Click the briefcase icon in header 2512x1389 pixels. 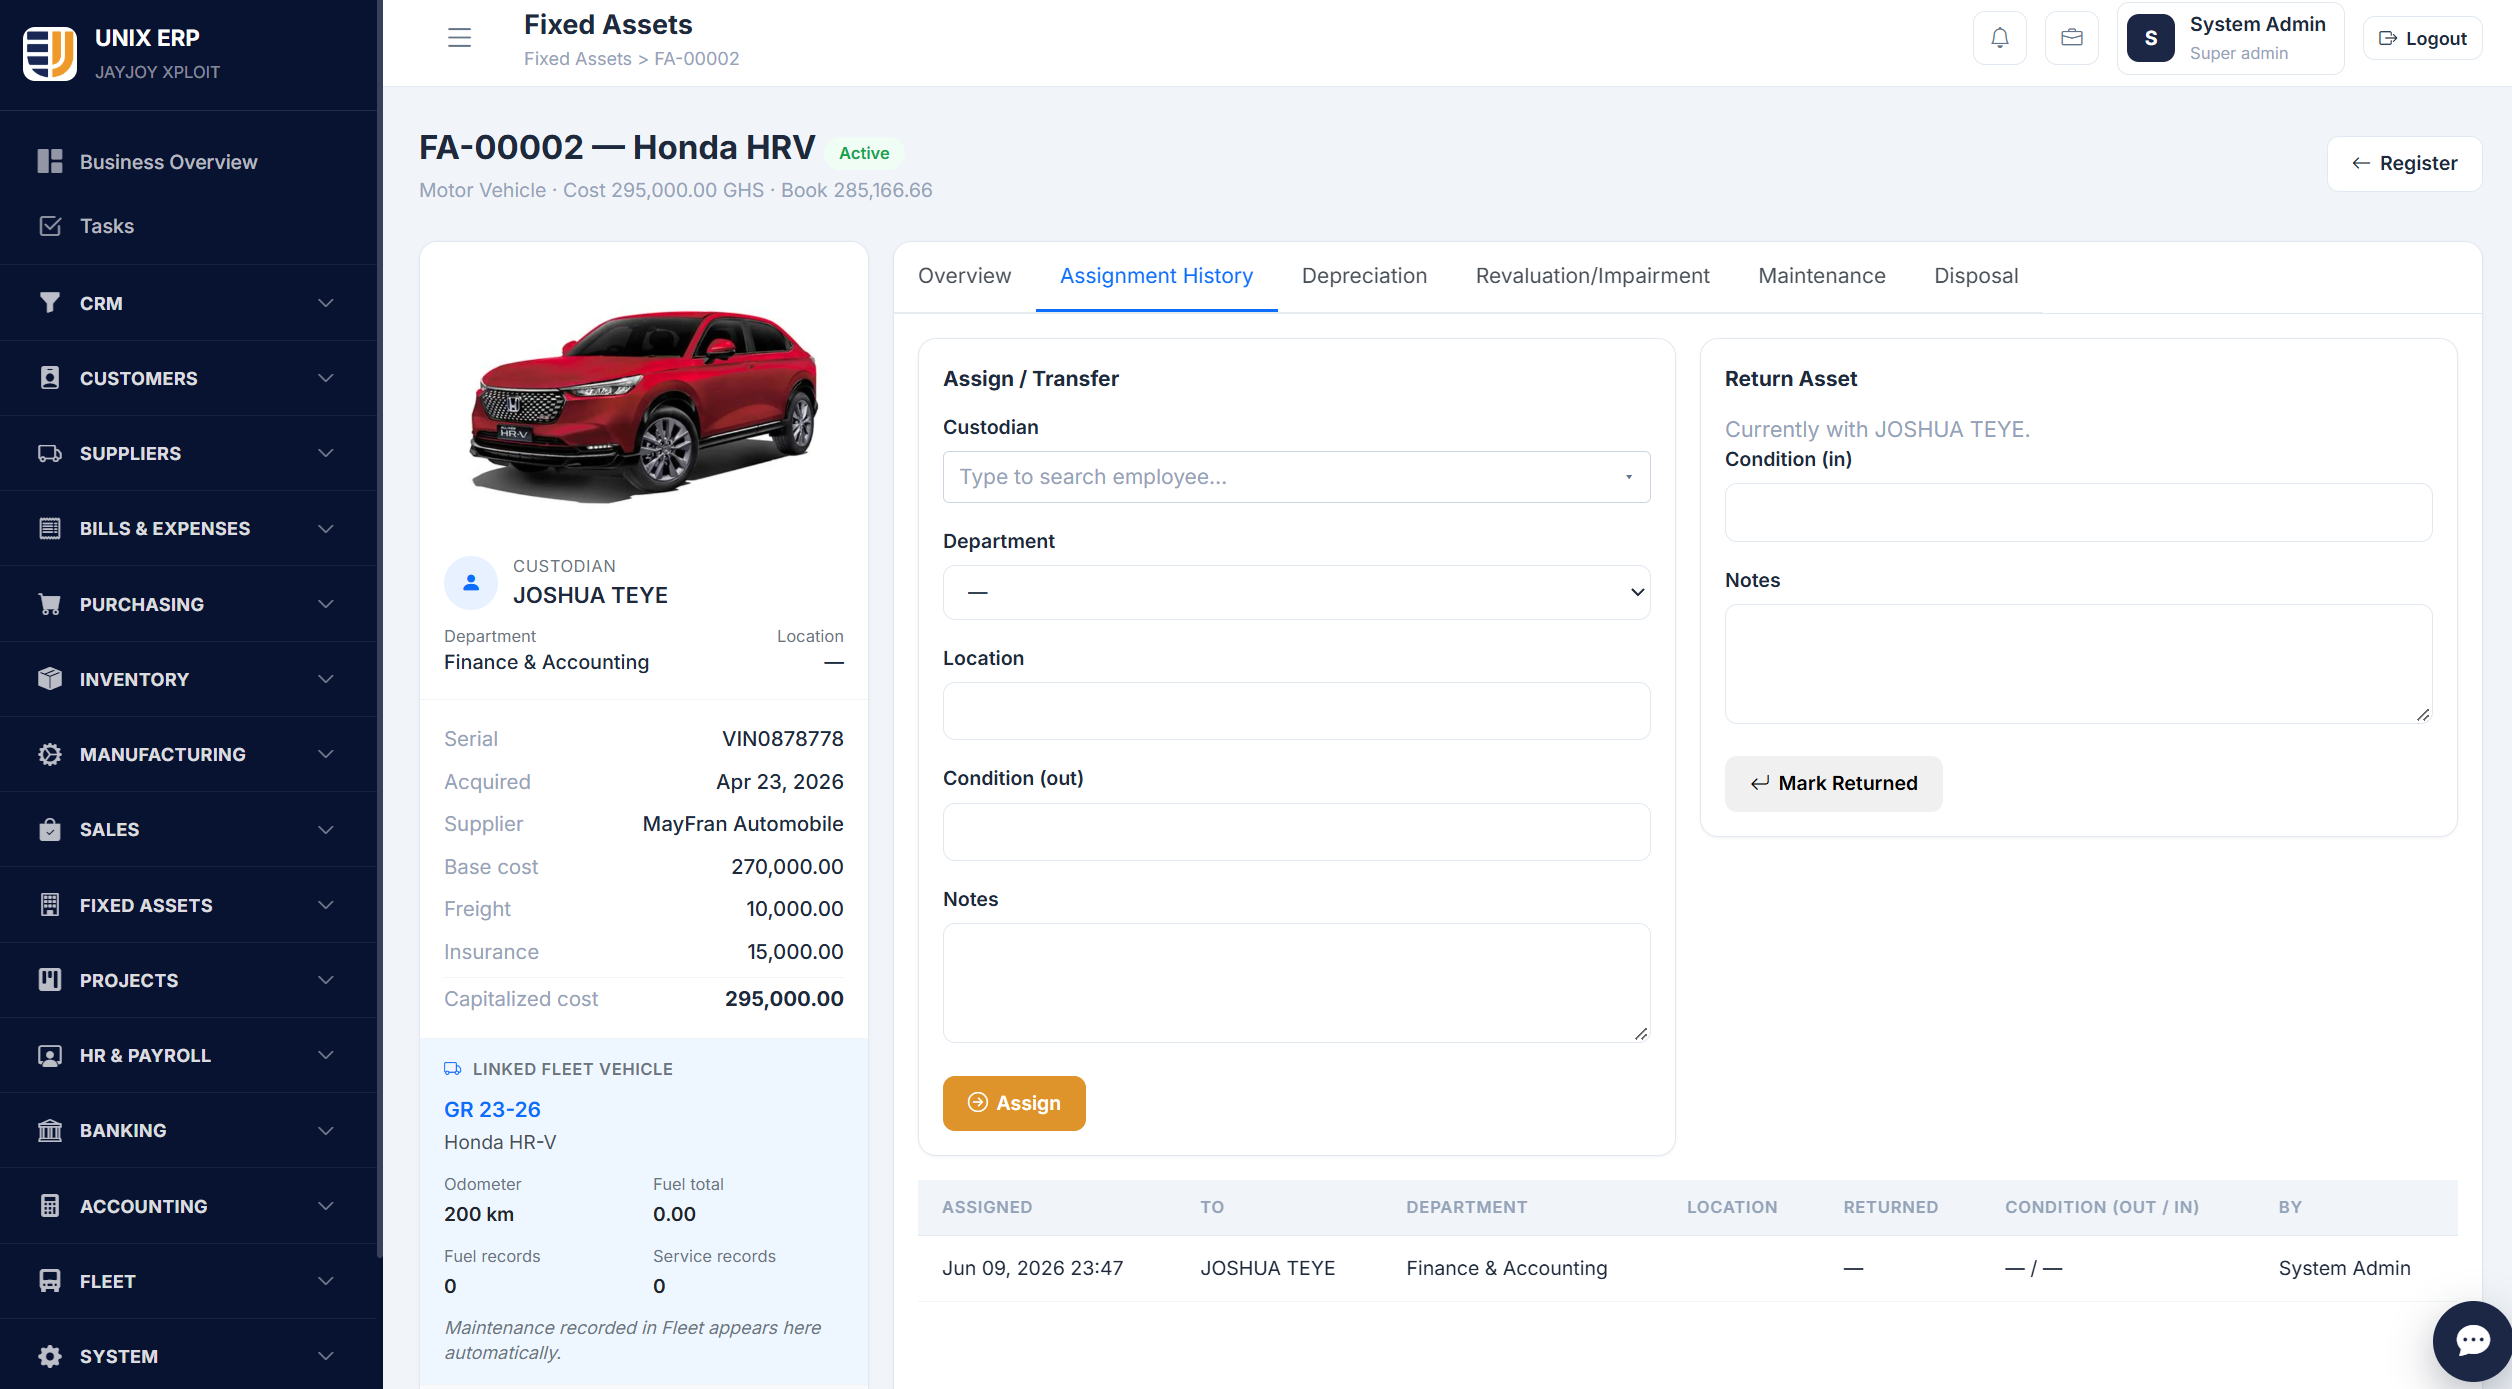click(2071, 38)
